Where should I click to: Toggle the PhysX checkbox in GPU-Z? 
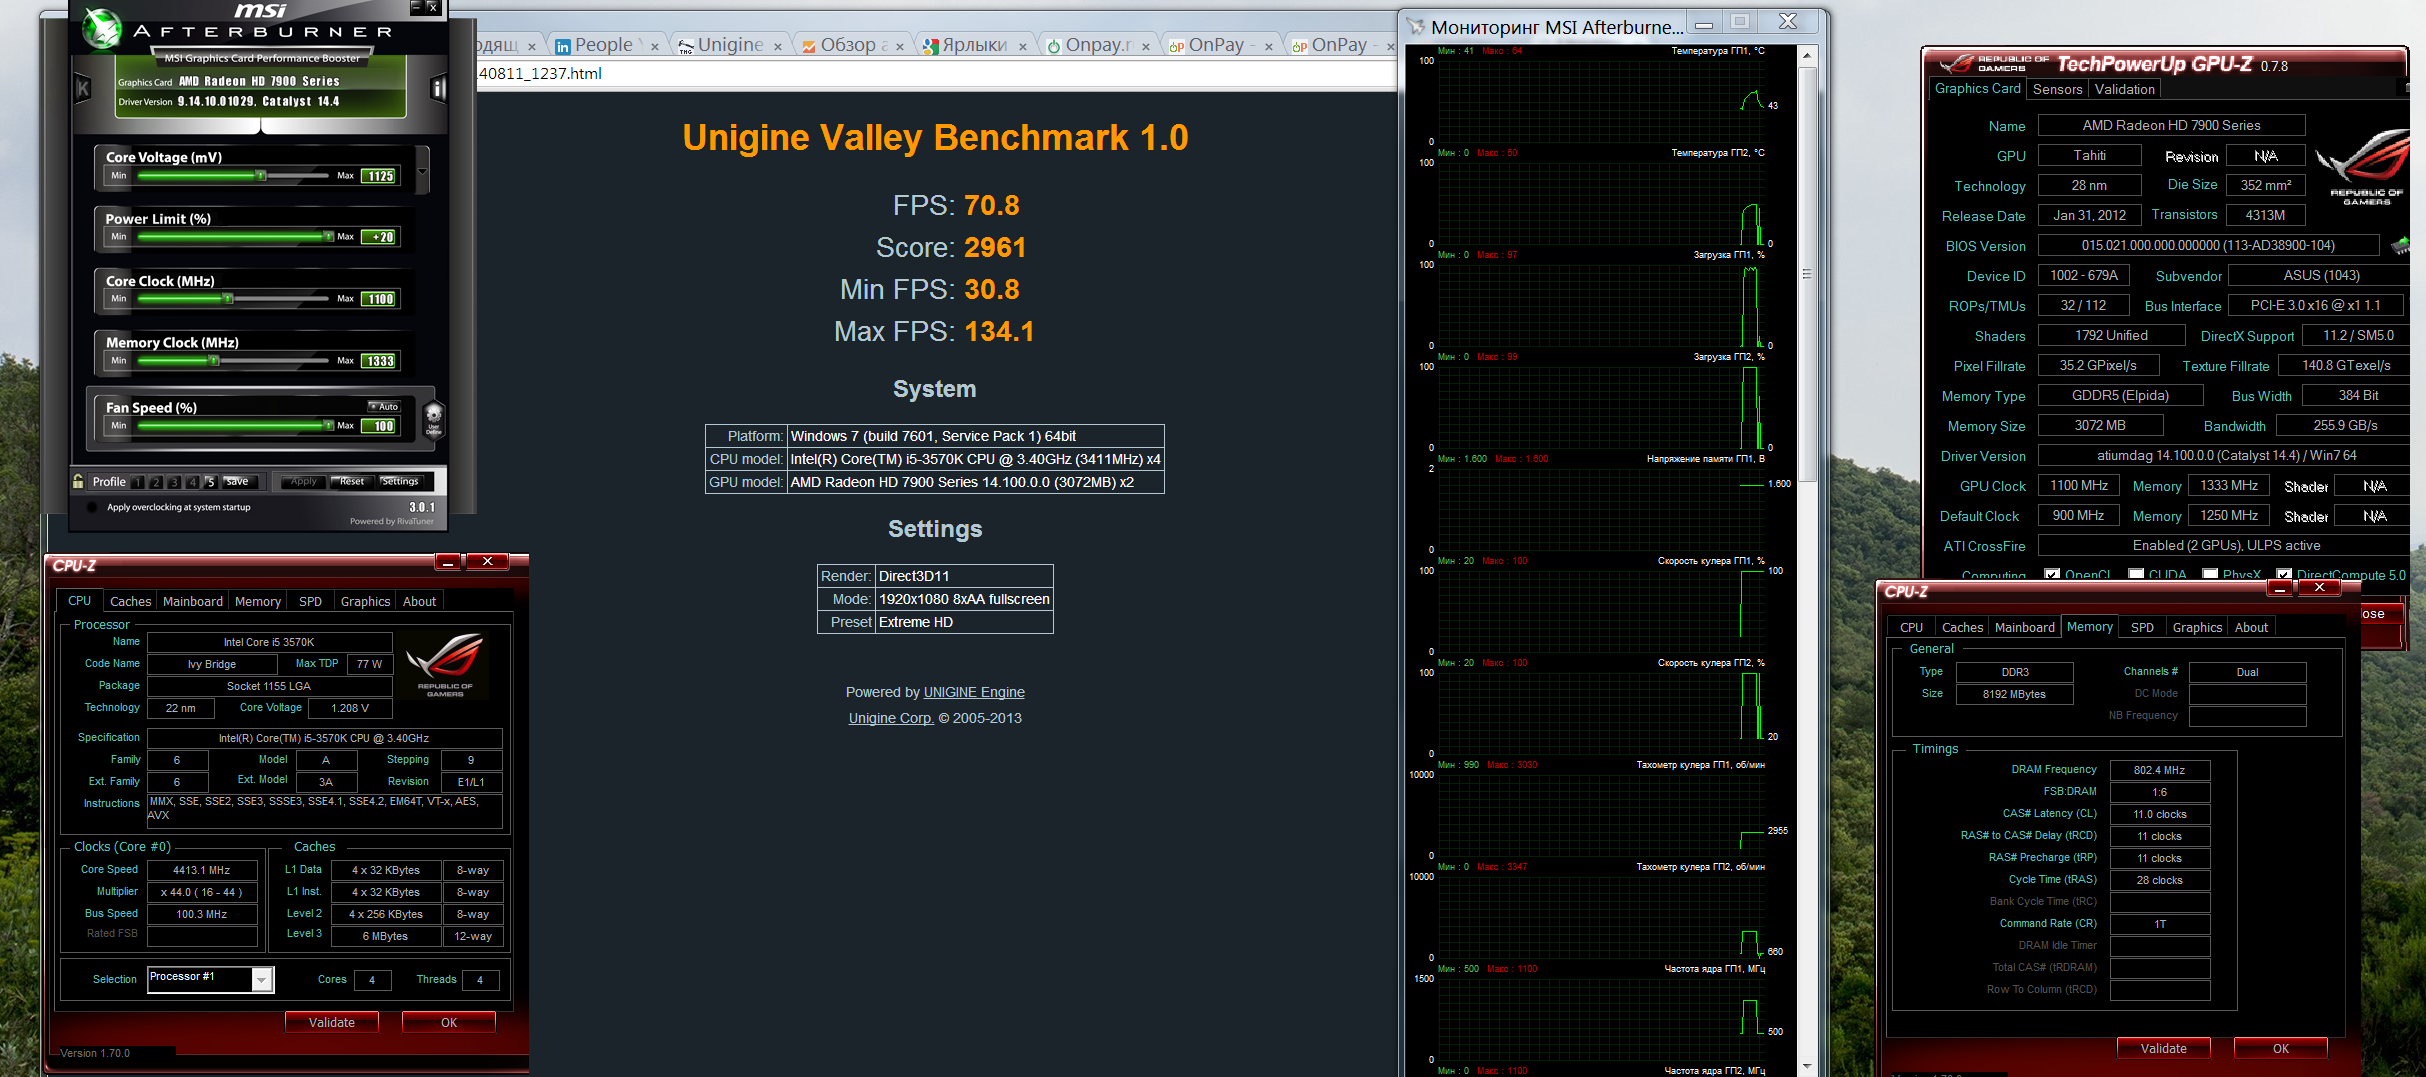click(x=2210, y=575)
